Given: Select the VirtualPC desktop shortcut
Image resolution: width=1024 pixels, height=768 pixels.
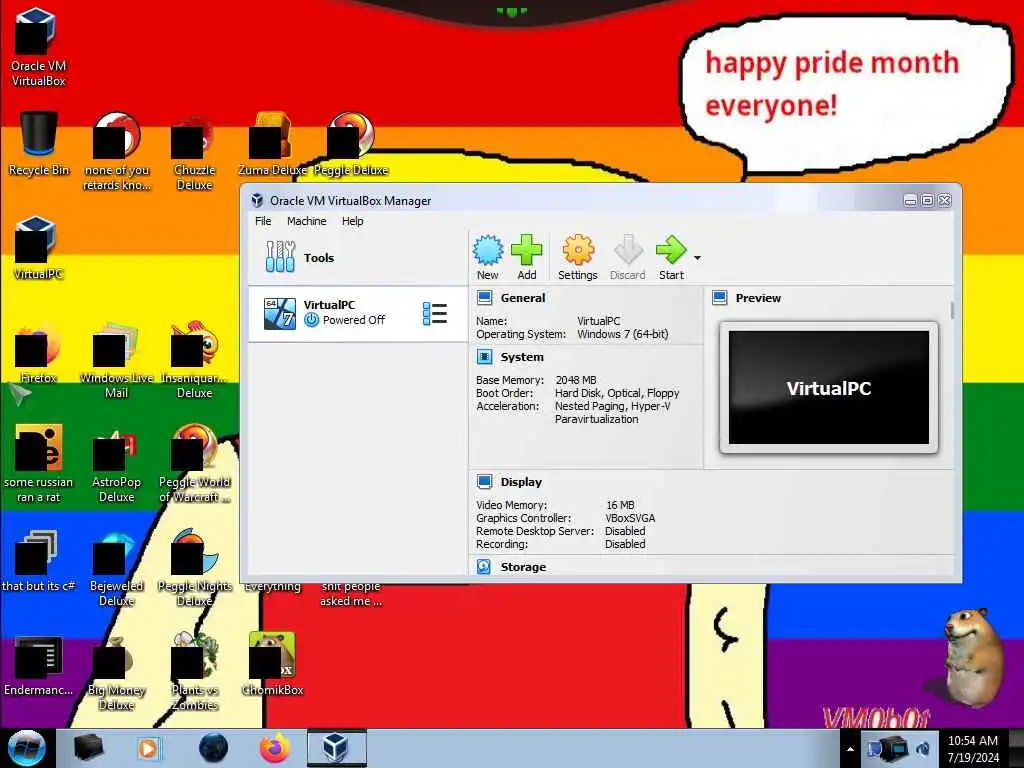Looking at the screenshot, I should [x=38, y=248].
